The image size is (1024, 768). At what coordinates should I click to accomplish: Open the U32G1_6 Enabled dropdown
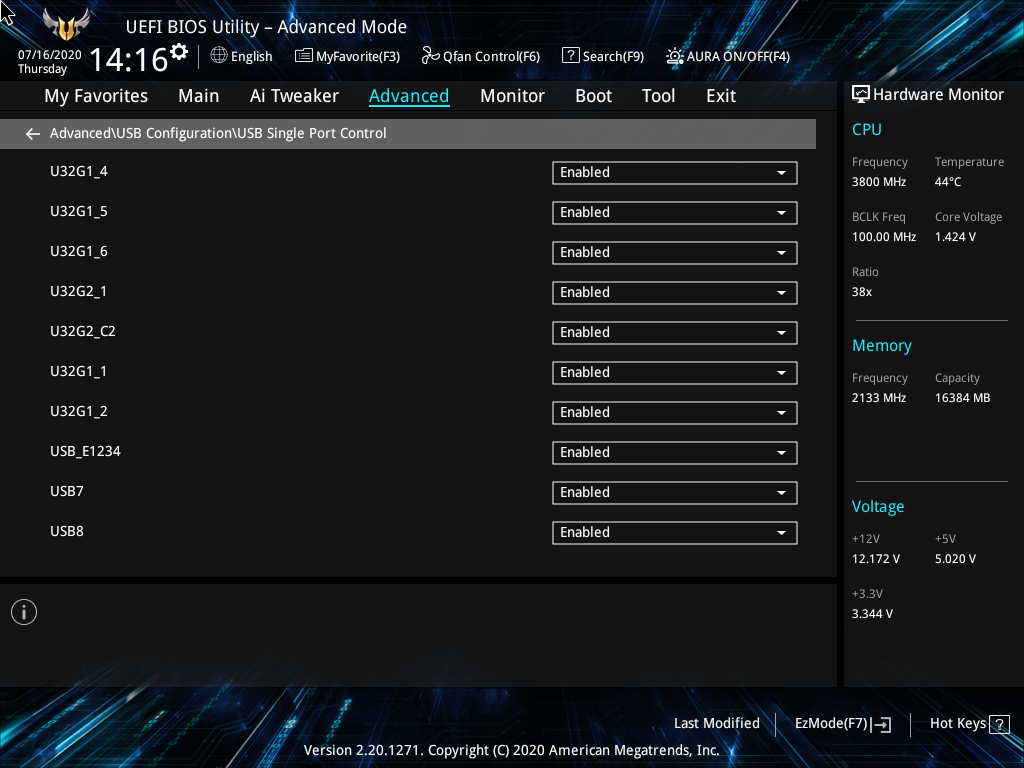[x=675, y=253]
